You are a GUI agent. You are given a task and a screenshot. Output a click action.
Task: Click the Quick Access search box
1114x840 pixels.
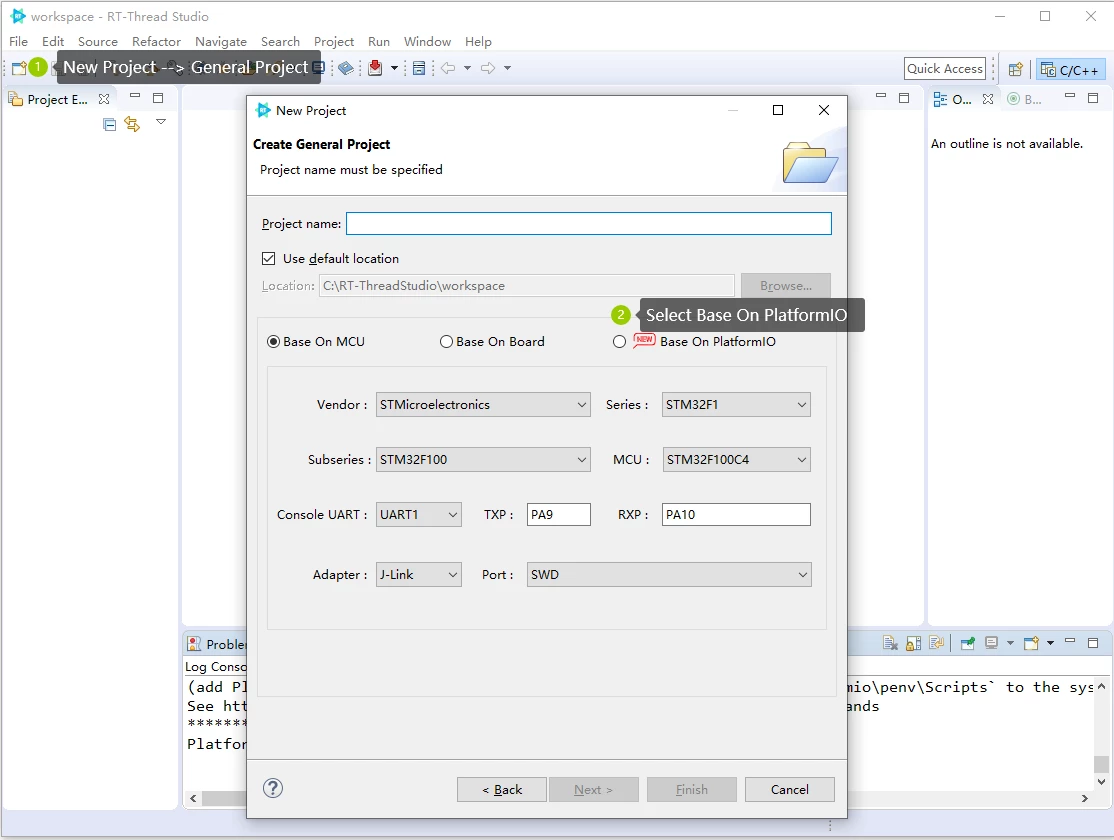tap(945, 69)
